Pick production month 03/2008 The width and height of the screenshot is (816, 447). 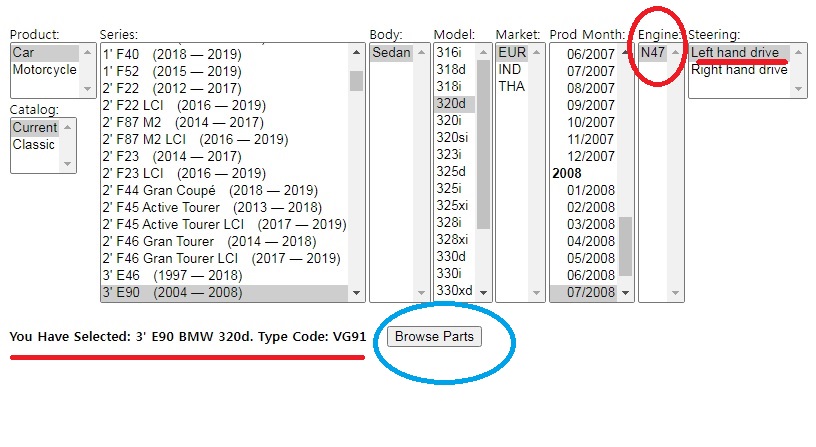tap(584, 224)
